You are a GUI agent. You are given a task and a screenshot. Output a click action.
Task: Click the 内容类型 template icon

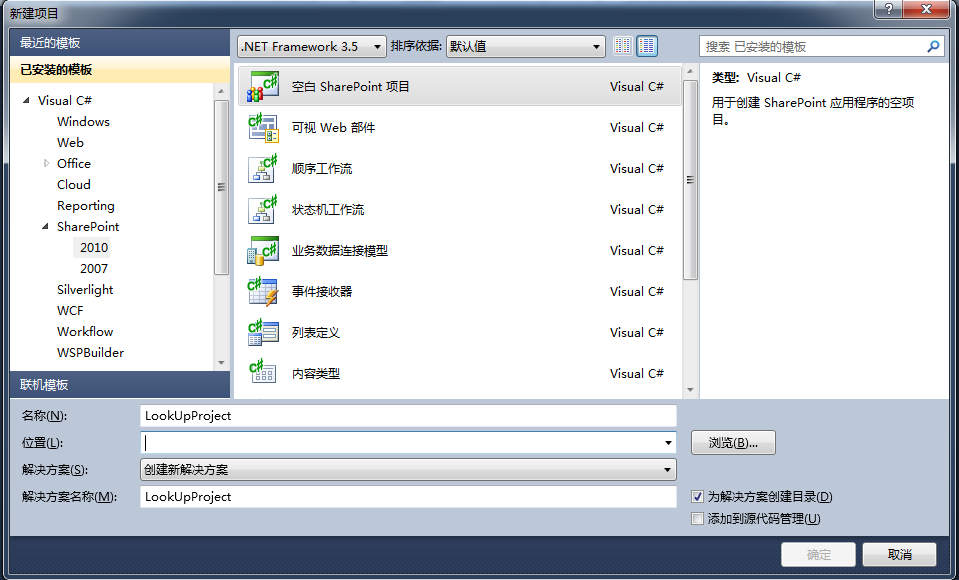click(x=263, y=372)
